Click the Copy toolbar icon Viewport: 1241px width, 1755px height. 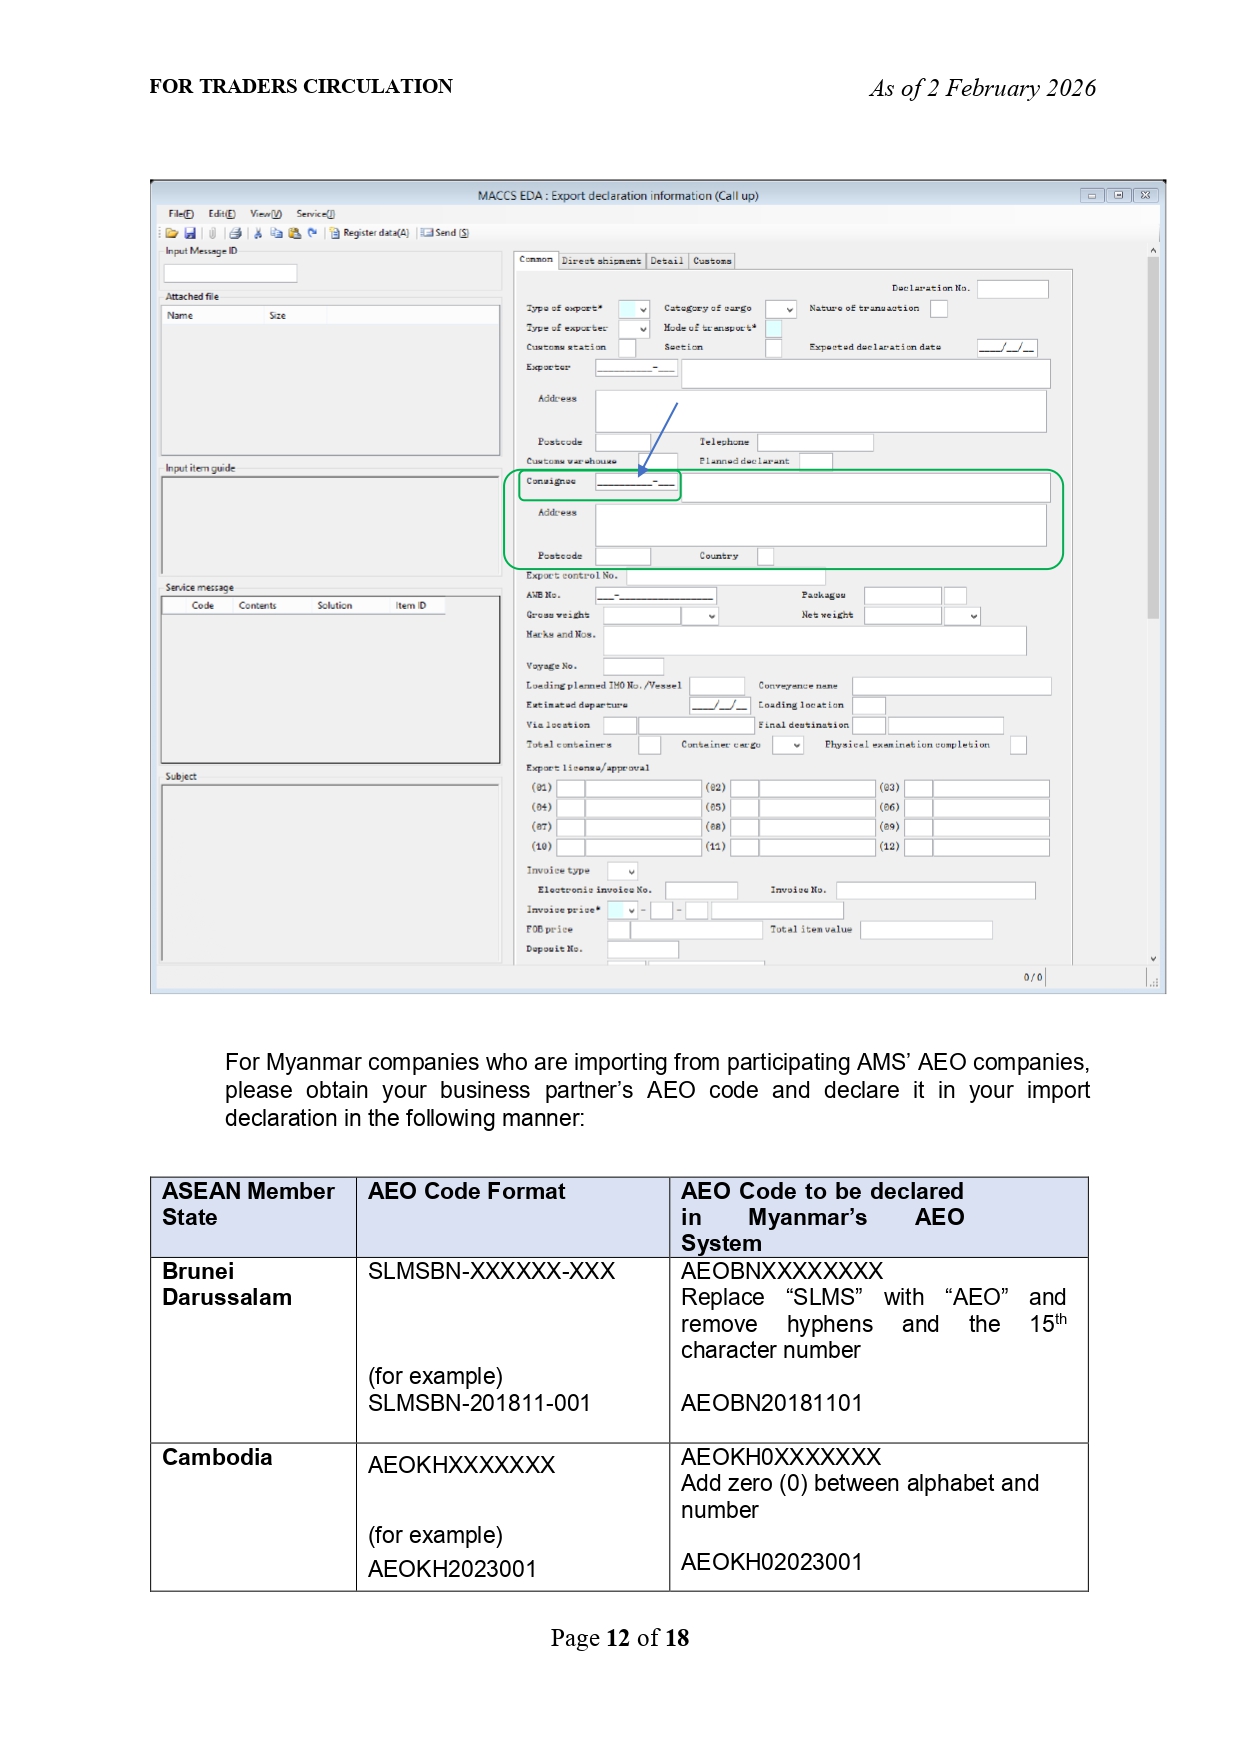click(x=276, y=233)
